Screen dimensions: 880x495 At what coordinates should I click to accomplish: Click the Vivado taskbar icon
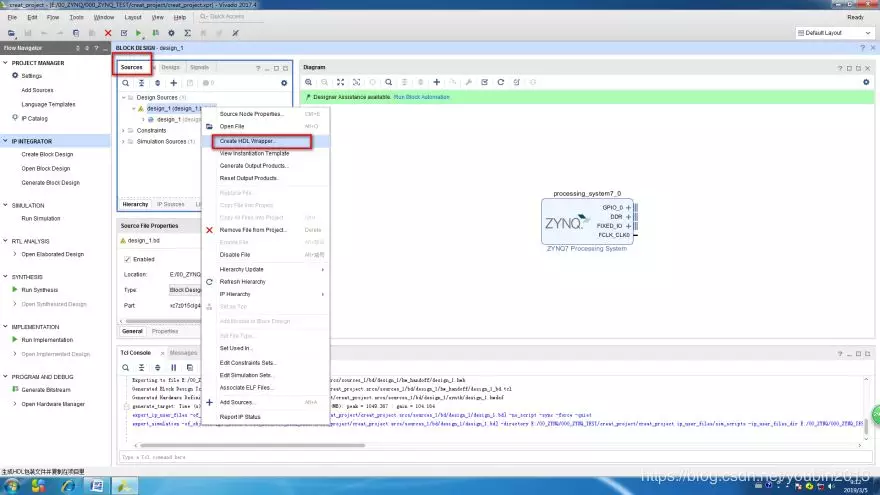(x=125, y=486)
